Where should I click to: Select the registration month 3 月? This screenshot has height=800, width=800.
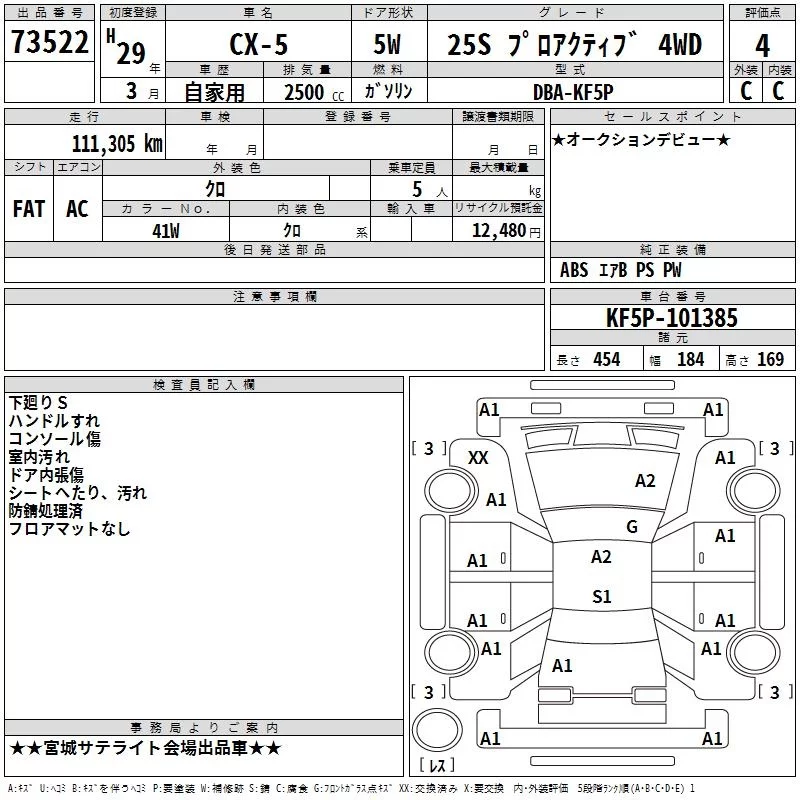tap(143, 91)
